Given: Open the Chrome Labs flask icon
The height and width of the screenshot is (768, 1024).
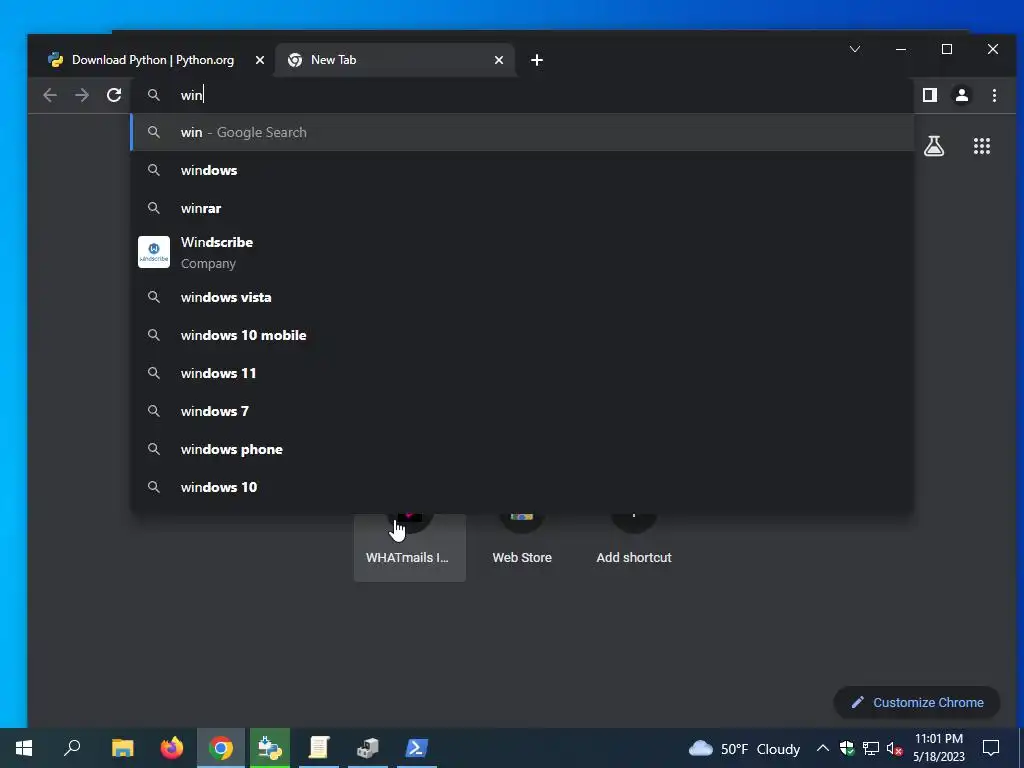Looking at the screenshot, I should pyautogui.click(x=934, y=146).
